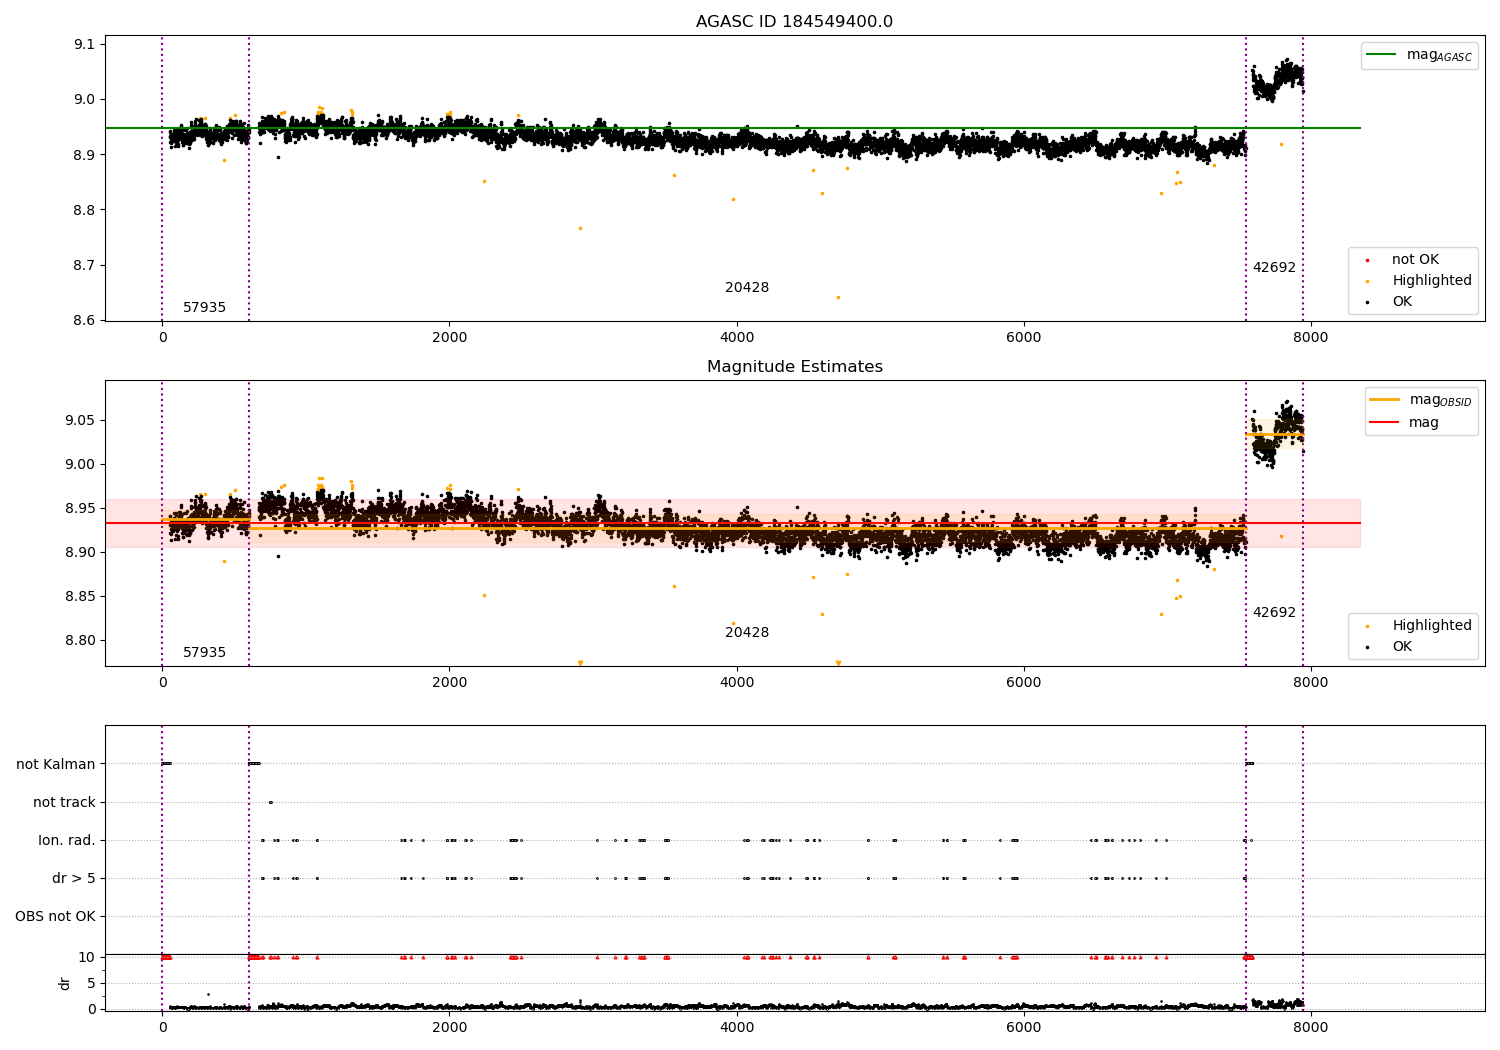The height and width of the screenshot is (1050, 1500).
Task: Click the lone black 'not track' data point
Action: coord(270,802)
